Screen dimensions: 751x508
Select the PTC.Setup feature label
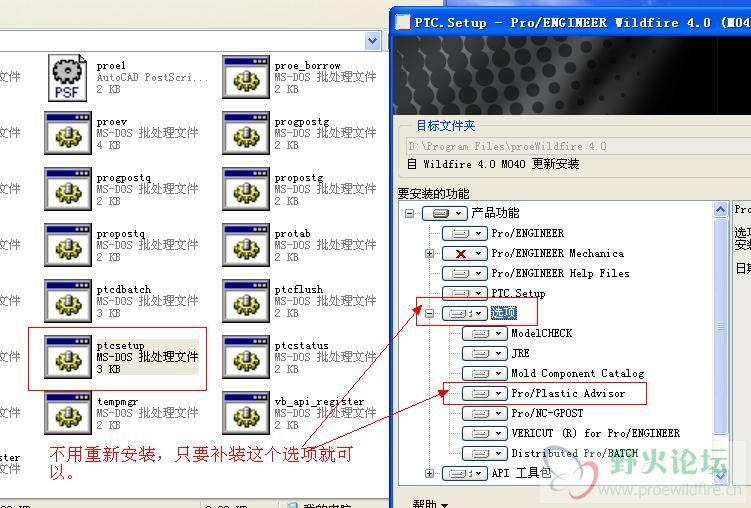click(x=518, y=293)
